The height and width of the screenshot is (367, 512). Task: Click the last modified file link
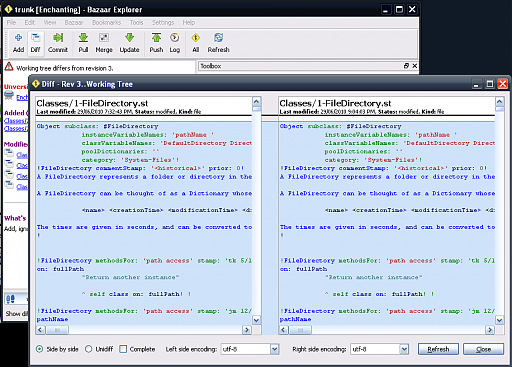click(x=22, y=187)
